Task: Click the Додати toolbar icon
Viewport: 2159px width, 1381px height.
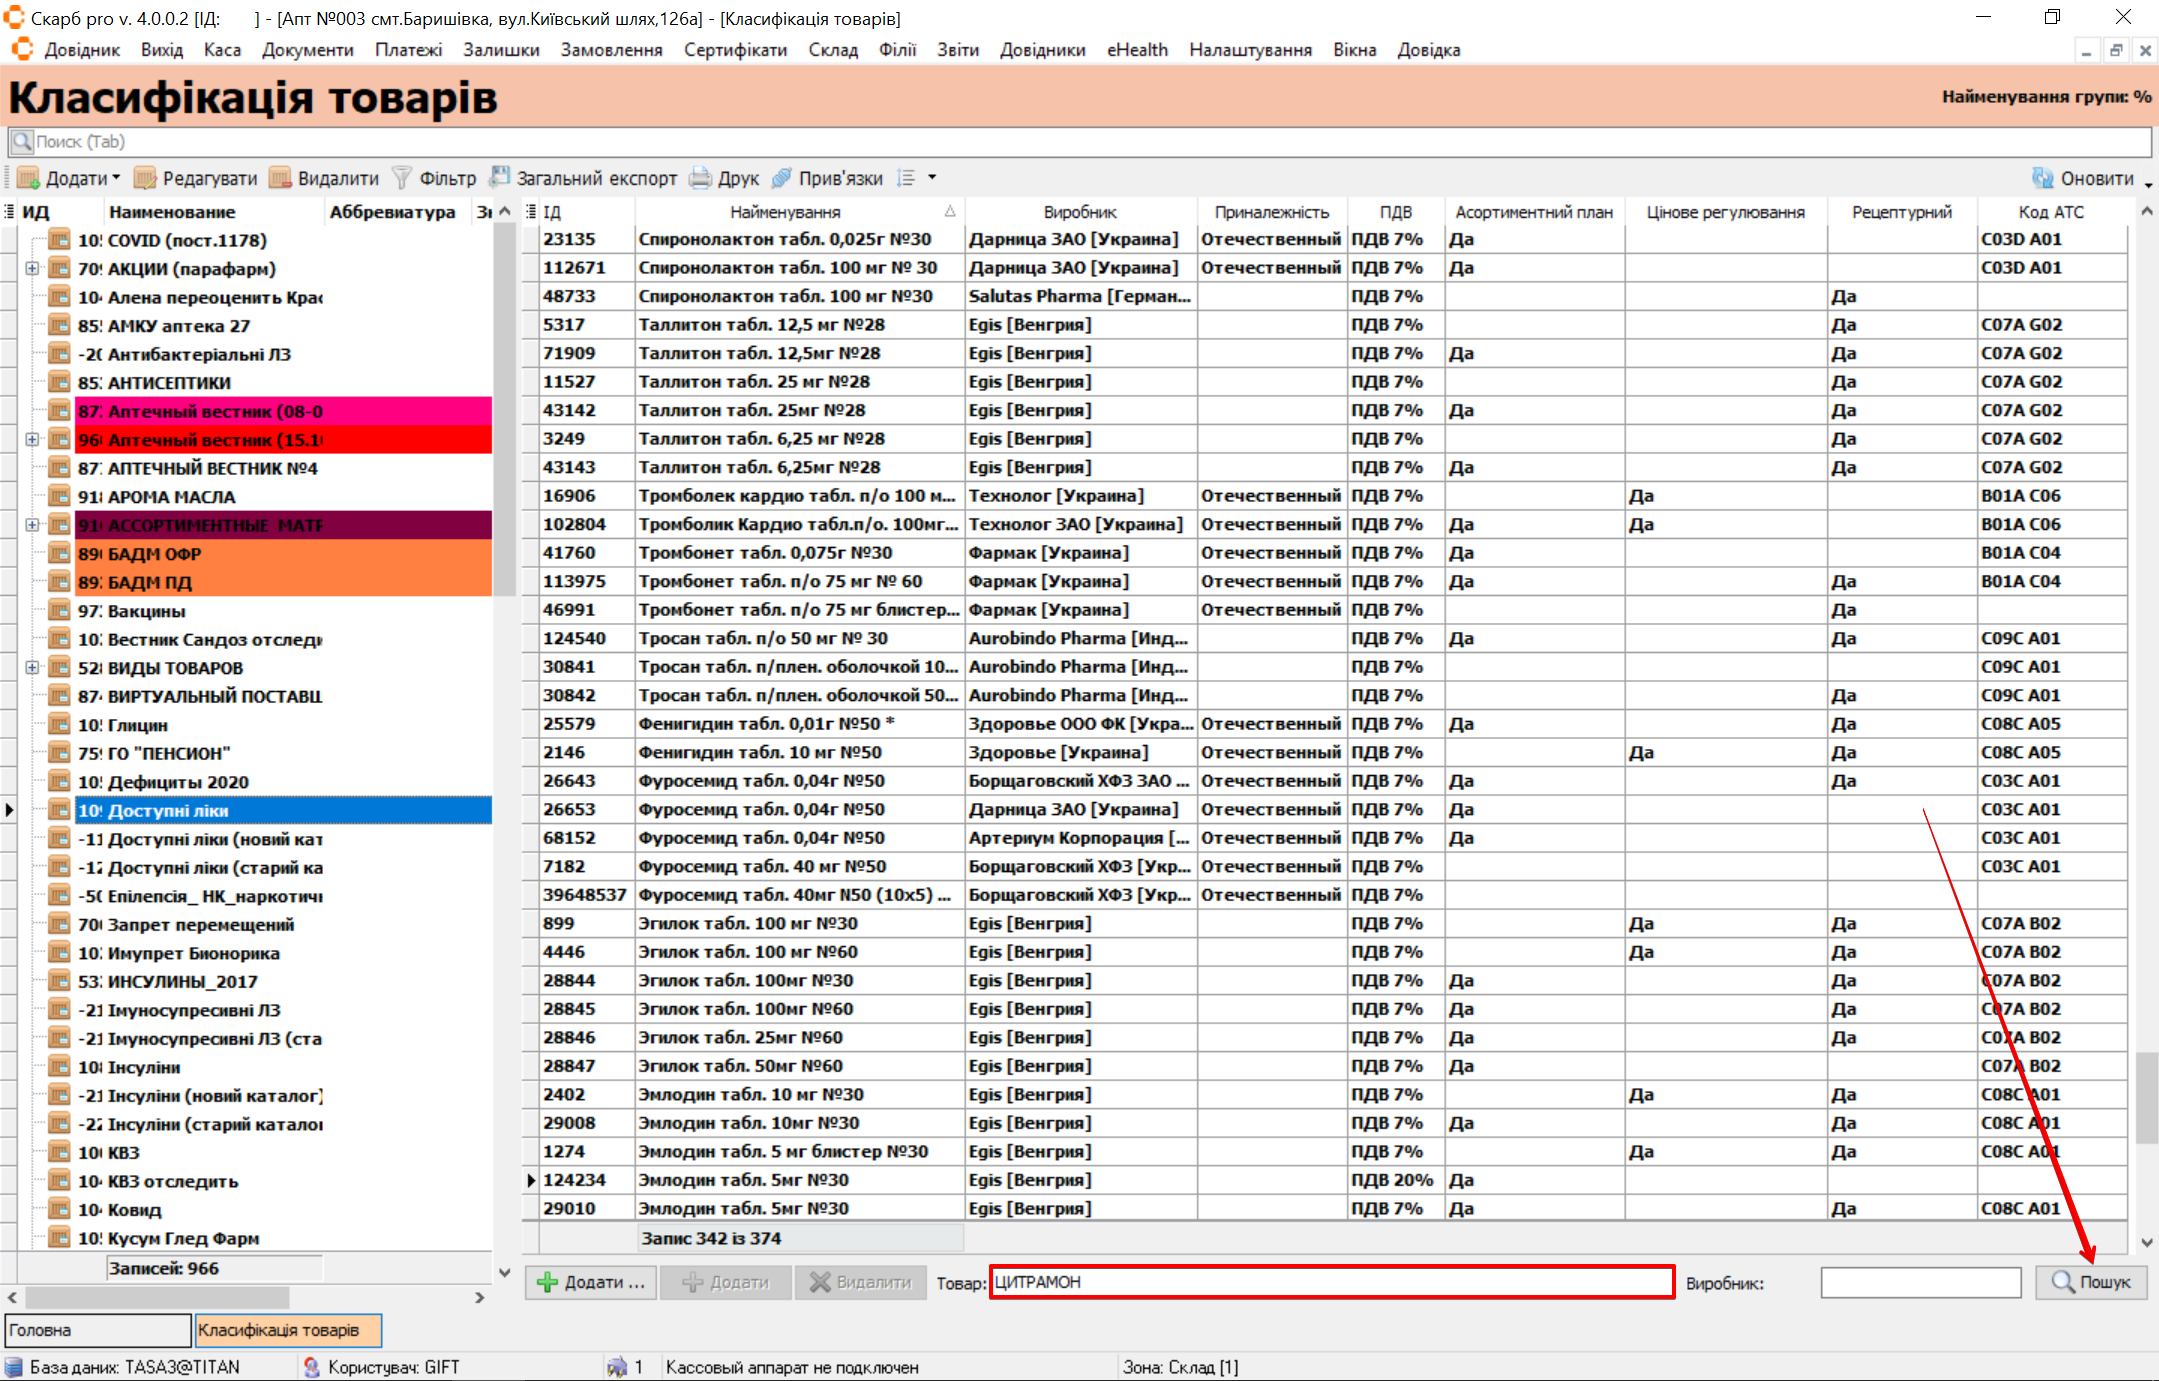Action: 29,178
